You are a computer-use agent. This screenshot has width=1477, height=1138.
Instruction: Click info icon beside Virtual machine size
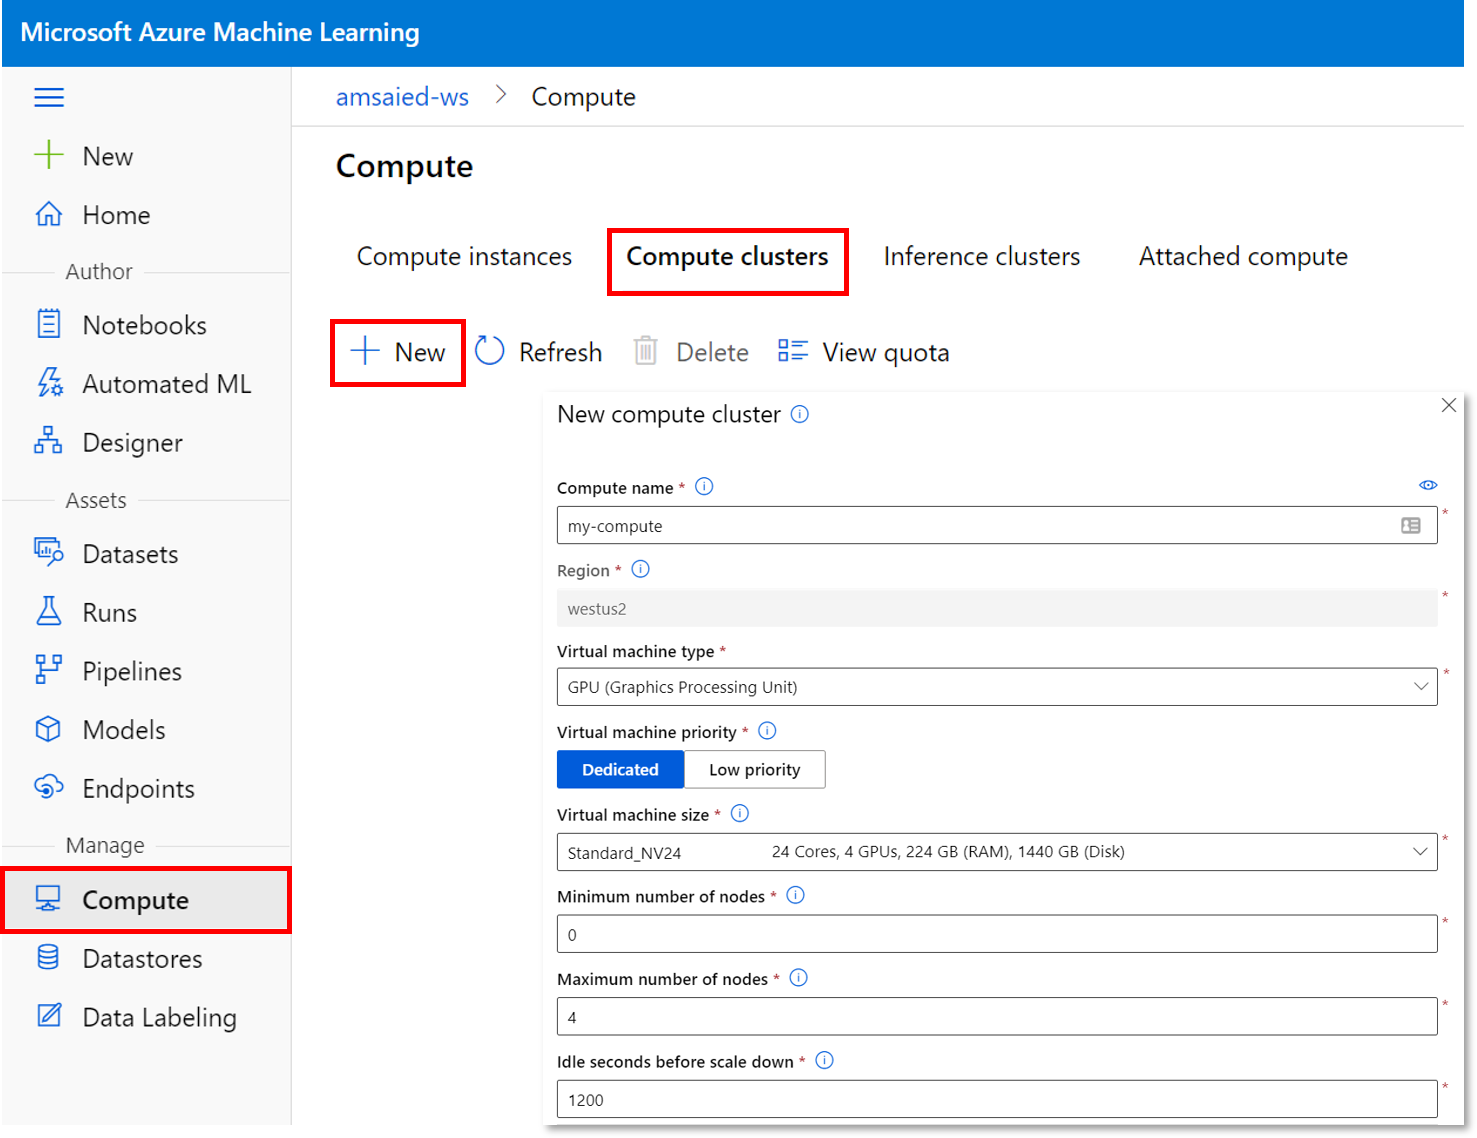(740, 814)
